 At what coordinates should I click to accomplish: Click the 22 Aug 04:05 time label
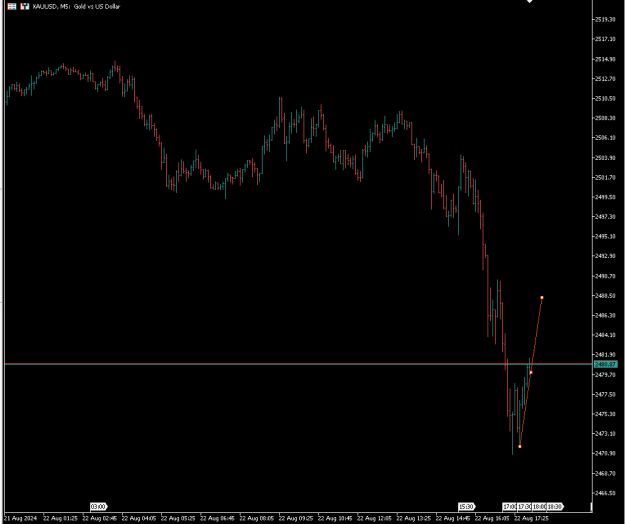tap(139, 518)
